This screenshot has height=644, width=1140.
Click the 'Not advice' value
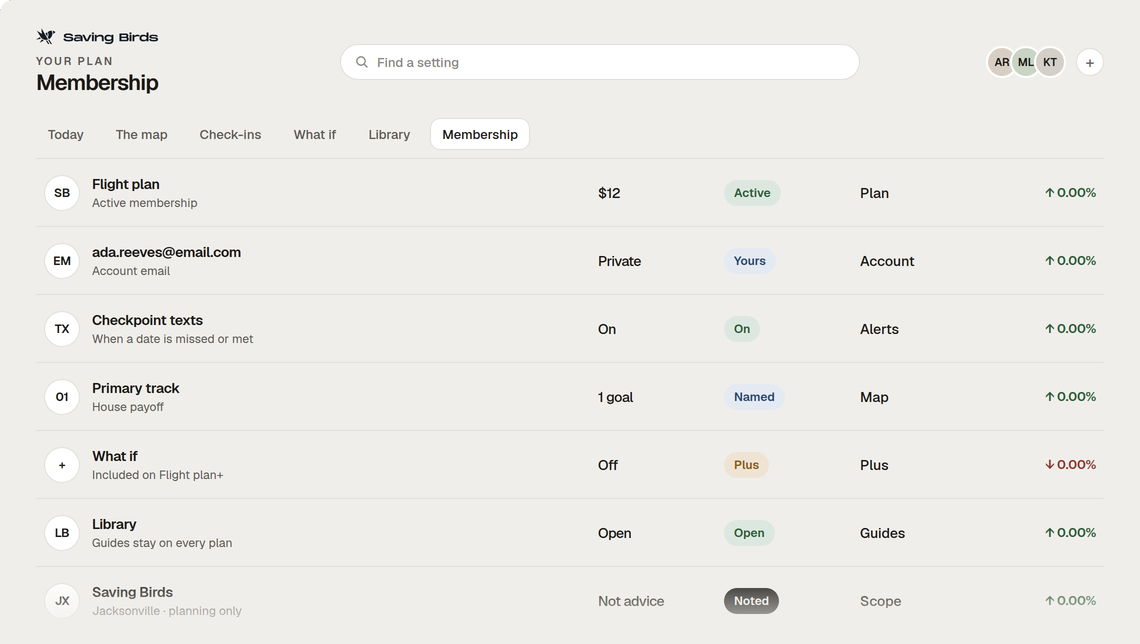click(631, 602)
